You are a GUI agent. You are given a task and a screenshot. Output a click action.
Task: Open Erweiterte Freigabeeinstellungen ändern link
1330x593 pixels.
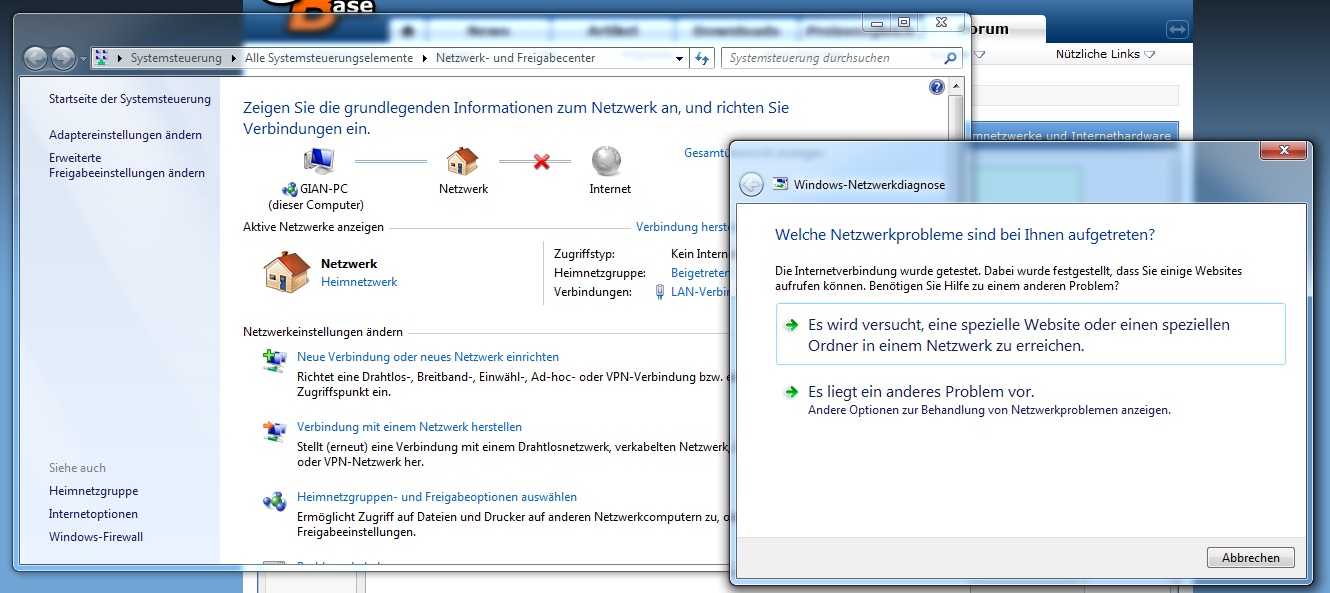click(x=127, y=165)
